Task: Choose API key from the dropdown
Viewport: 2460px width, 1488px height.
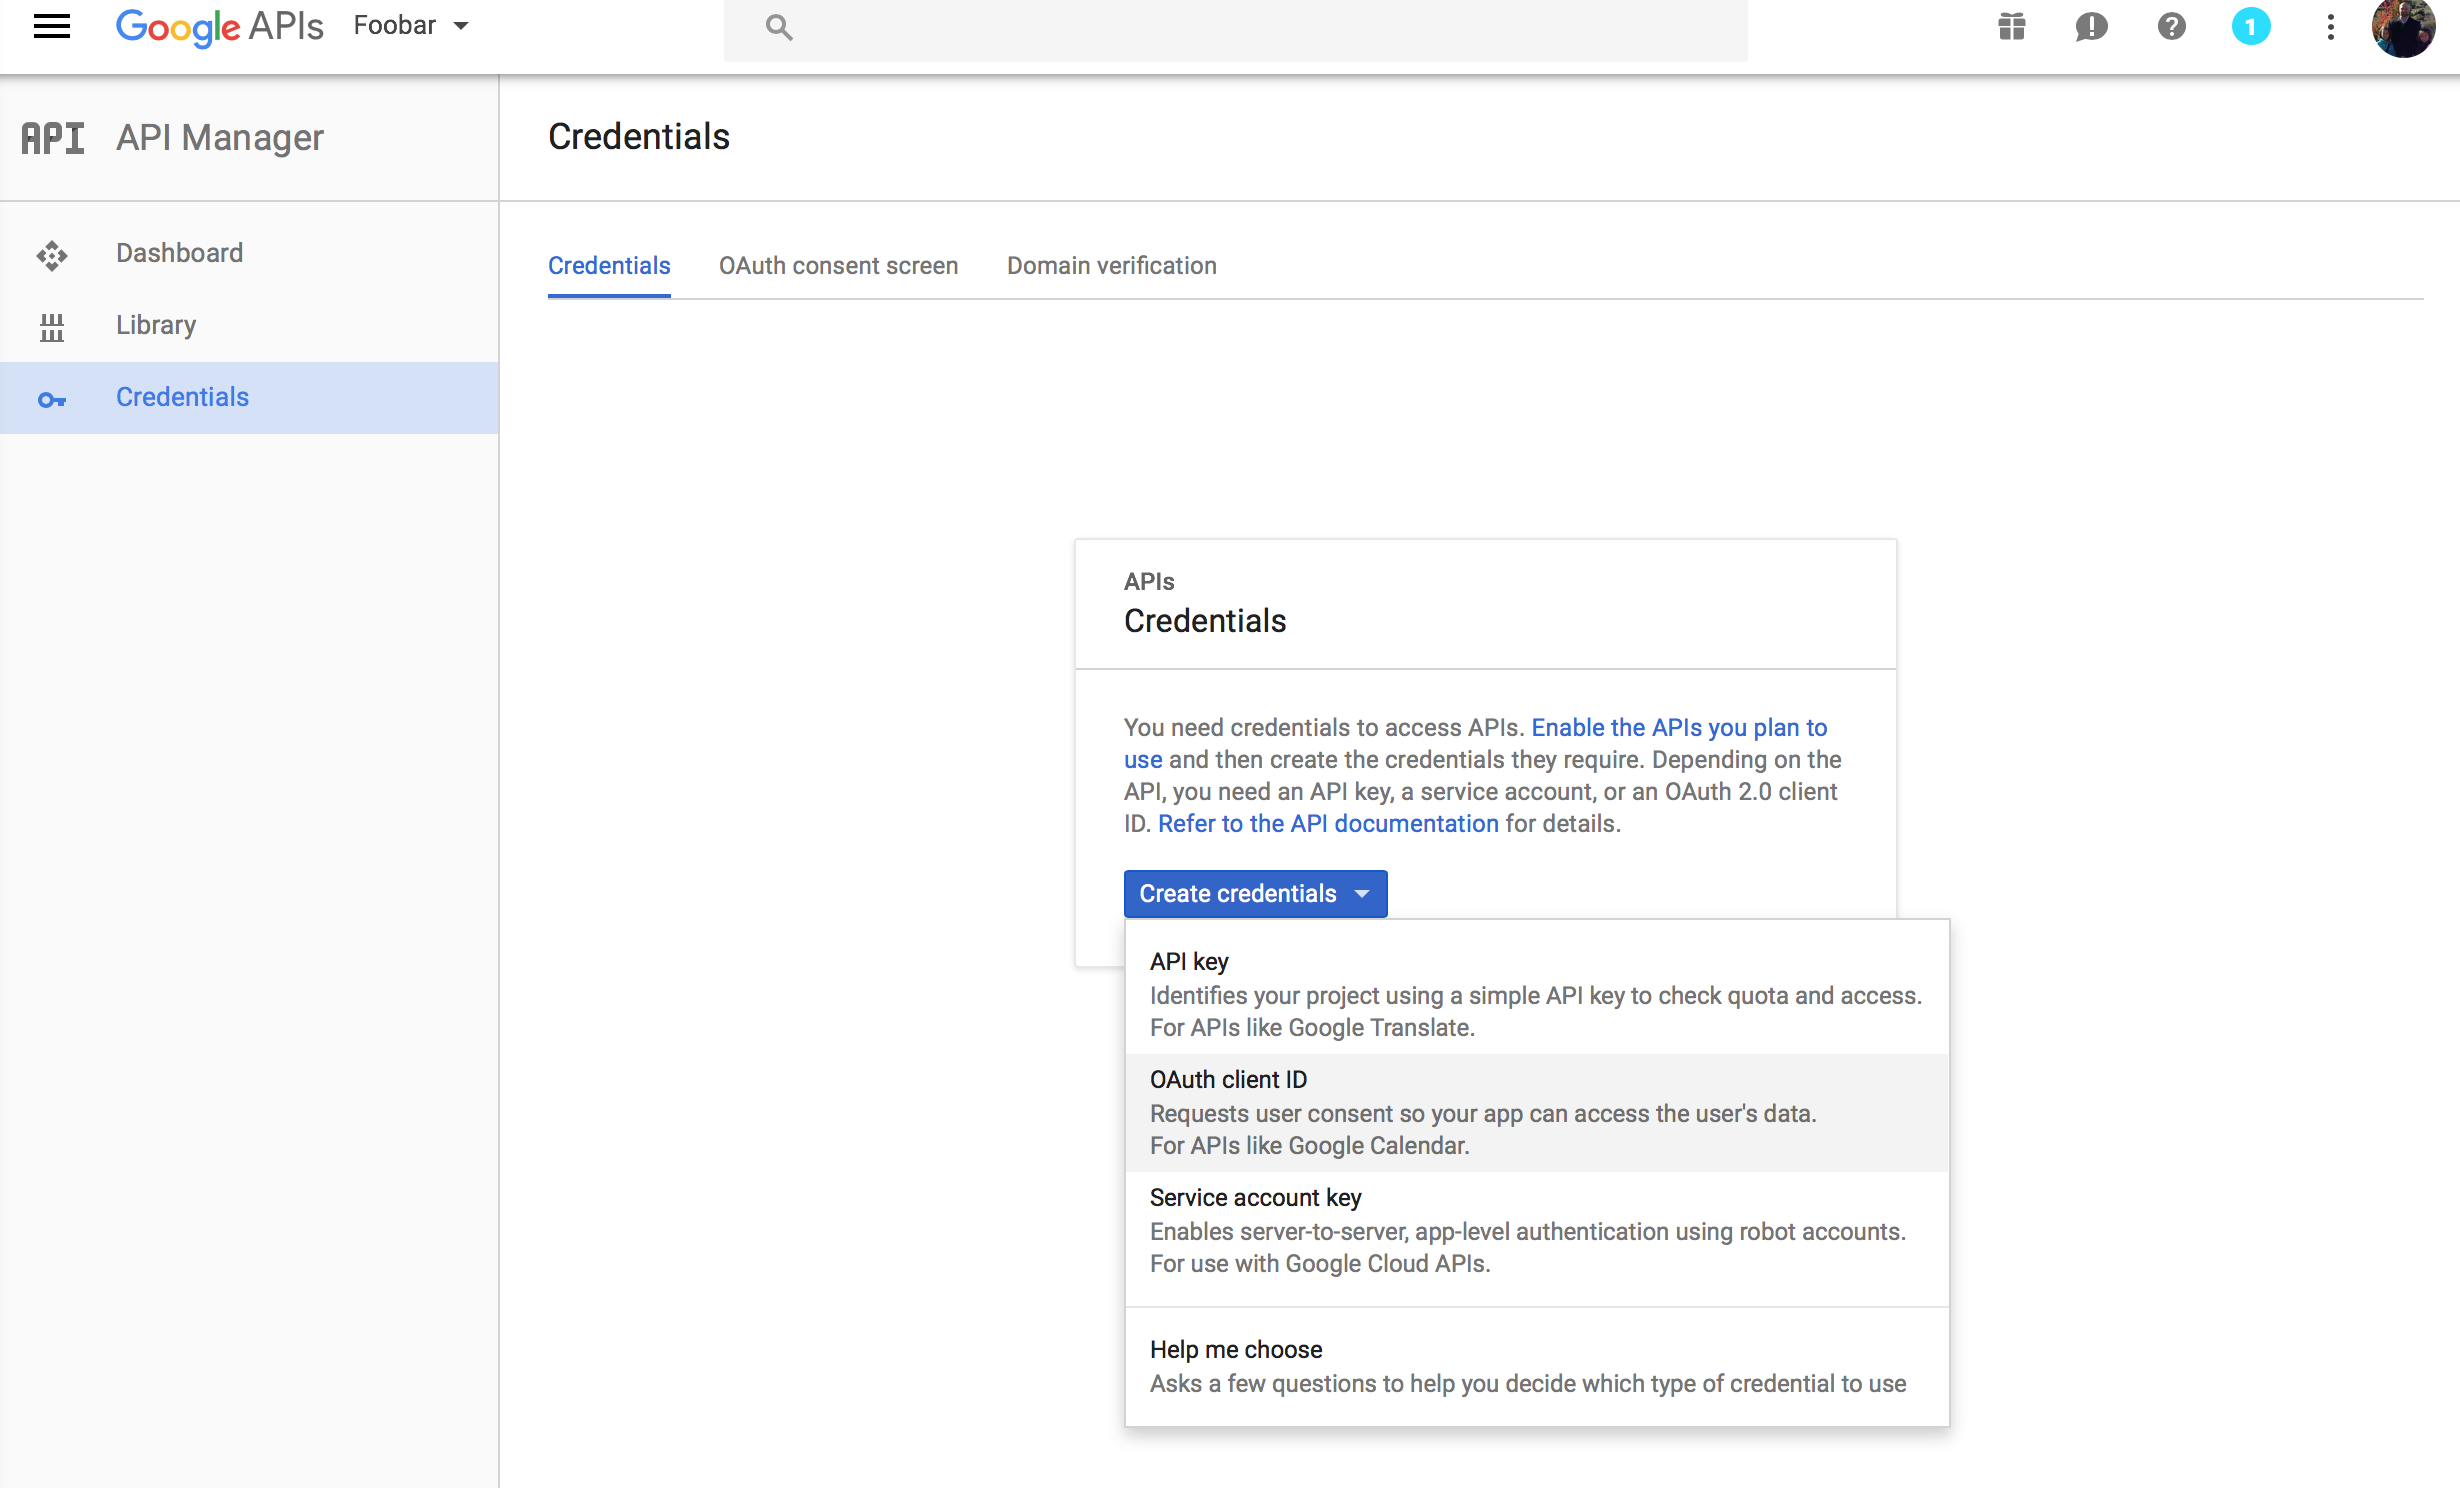Action: tap(1537, 994)
